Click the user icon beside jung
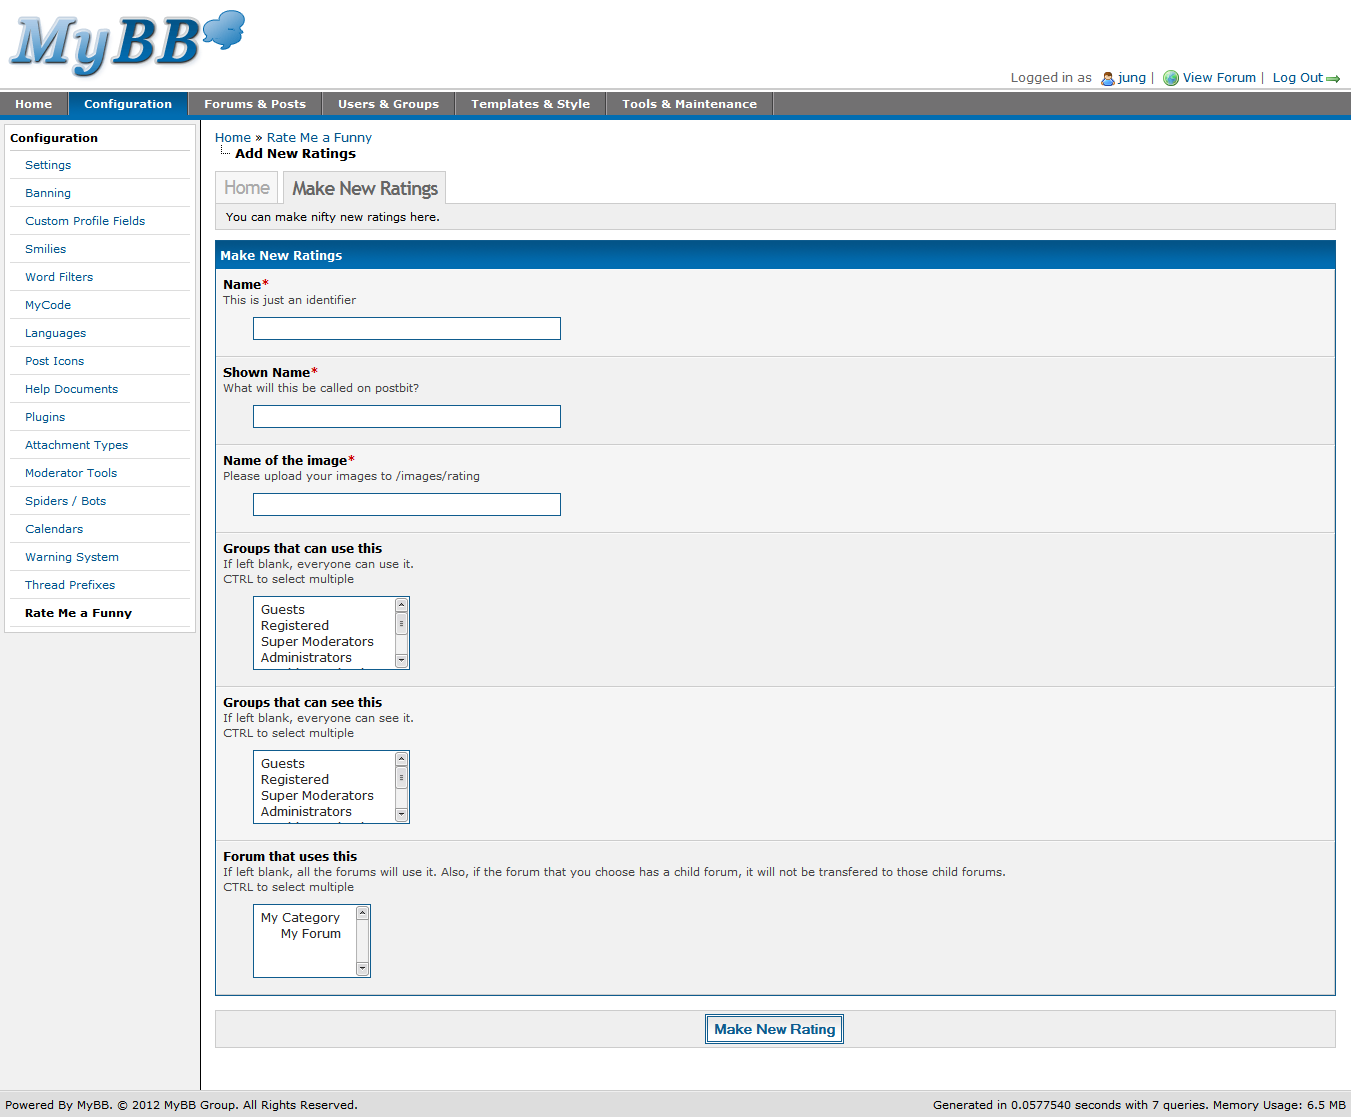The height and width of the screenshot is (1117, 1351). coord(1107,78)
